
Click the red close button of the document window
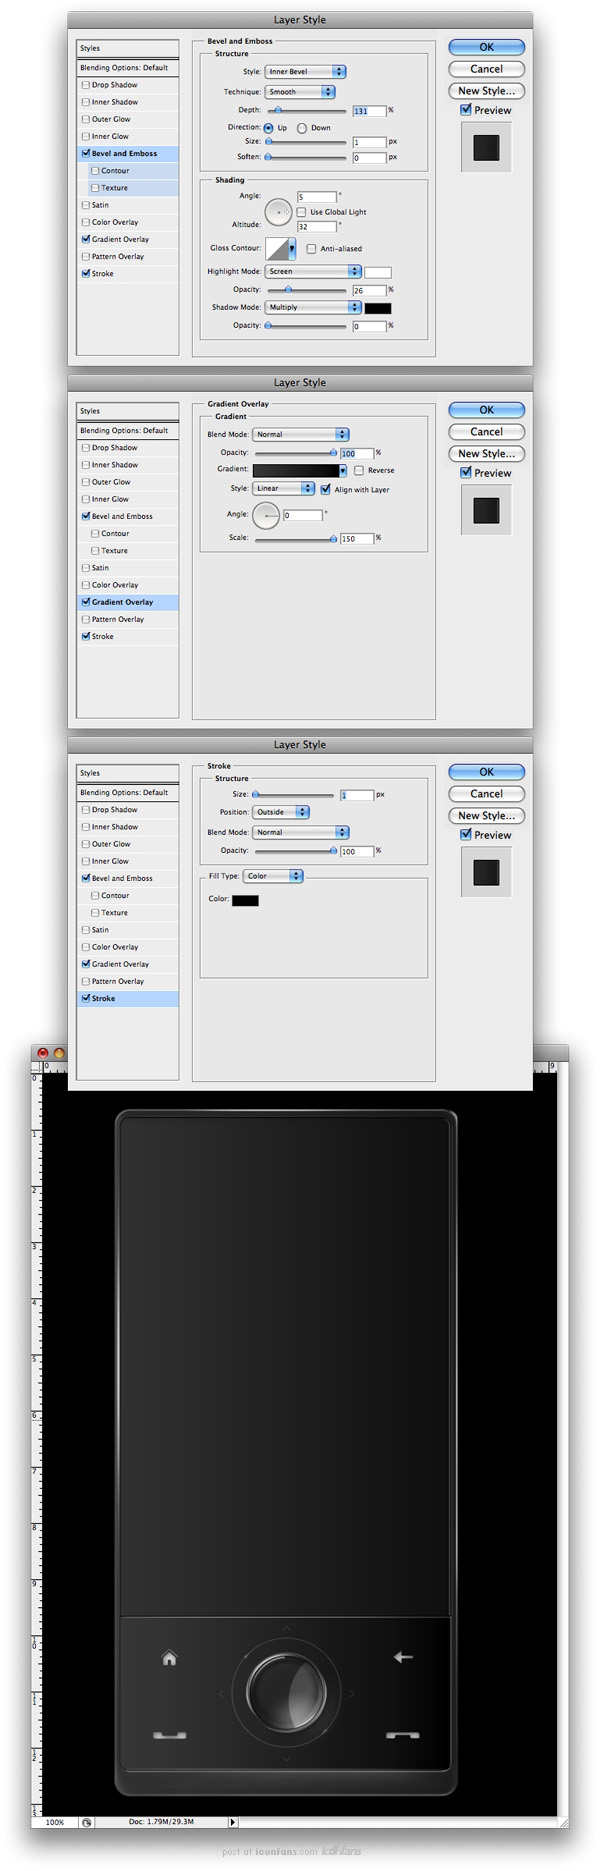click(x=43, y=1053)
